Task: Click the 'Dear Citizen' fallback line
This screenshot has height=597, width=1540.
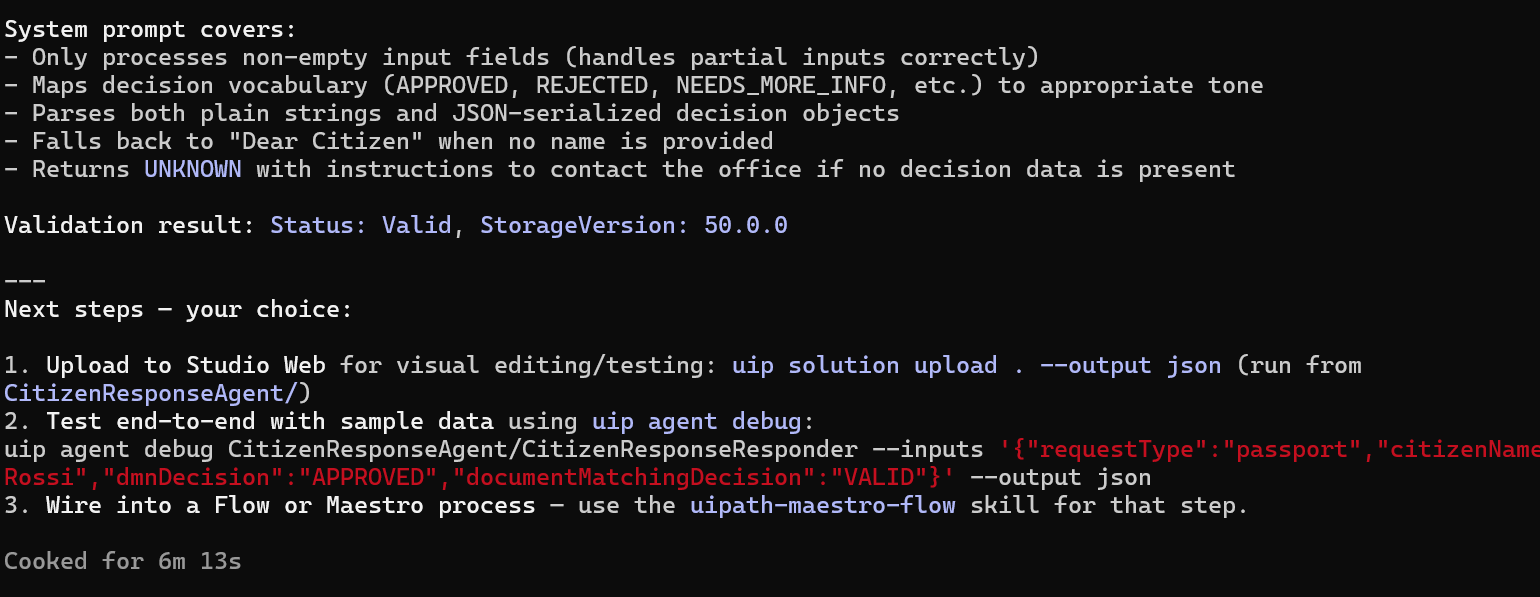Action: point(389,141)
